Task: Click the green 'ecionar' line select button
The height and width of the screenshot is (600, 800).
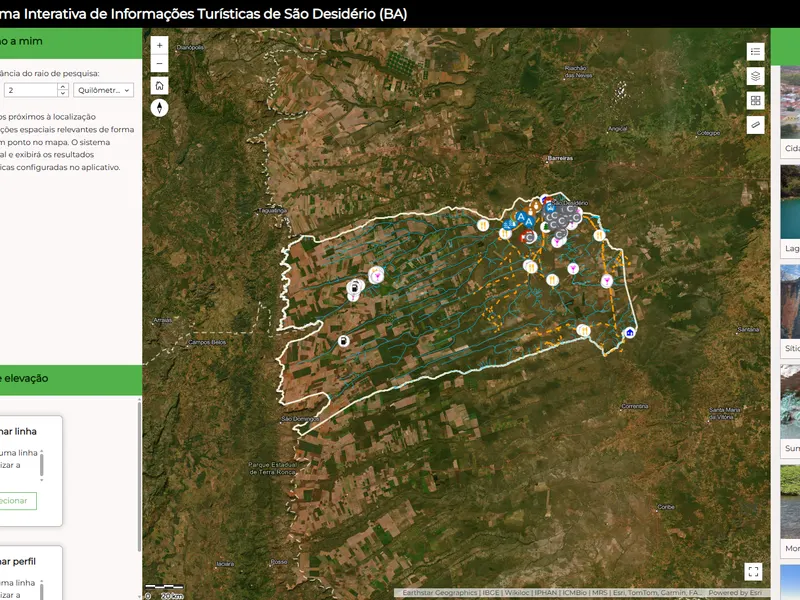Action: coord(17,501)
